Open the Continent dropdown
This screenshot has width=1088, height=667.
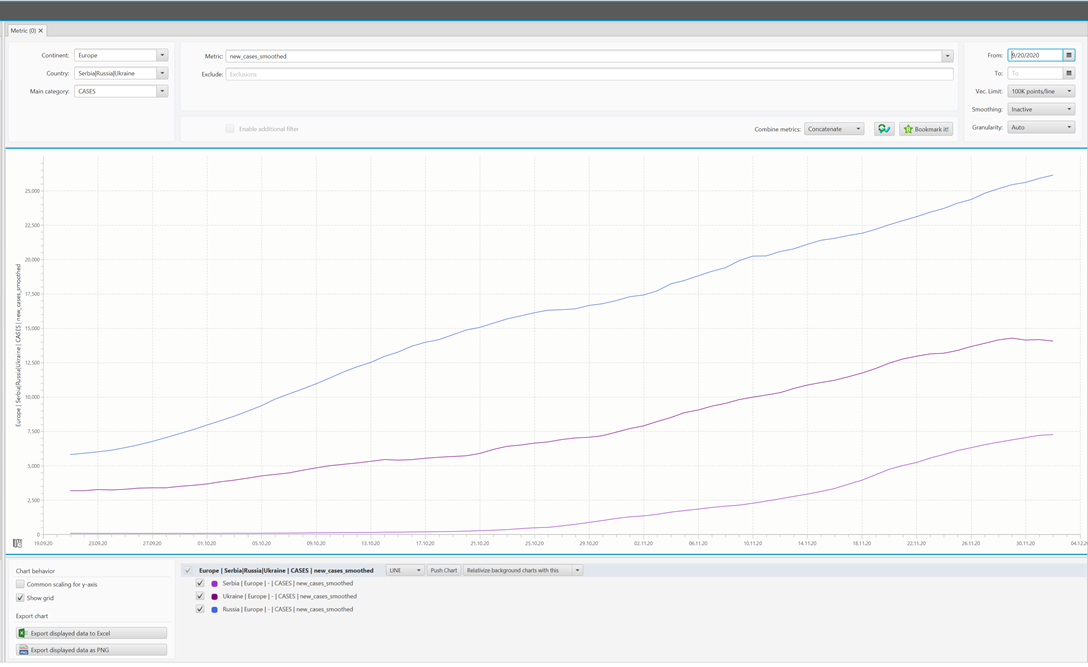pos(162,56)
